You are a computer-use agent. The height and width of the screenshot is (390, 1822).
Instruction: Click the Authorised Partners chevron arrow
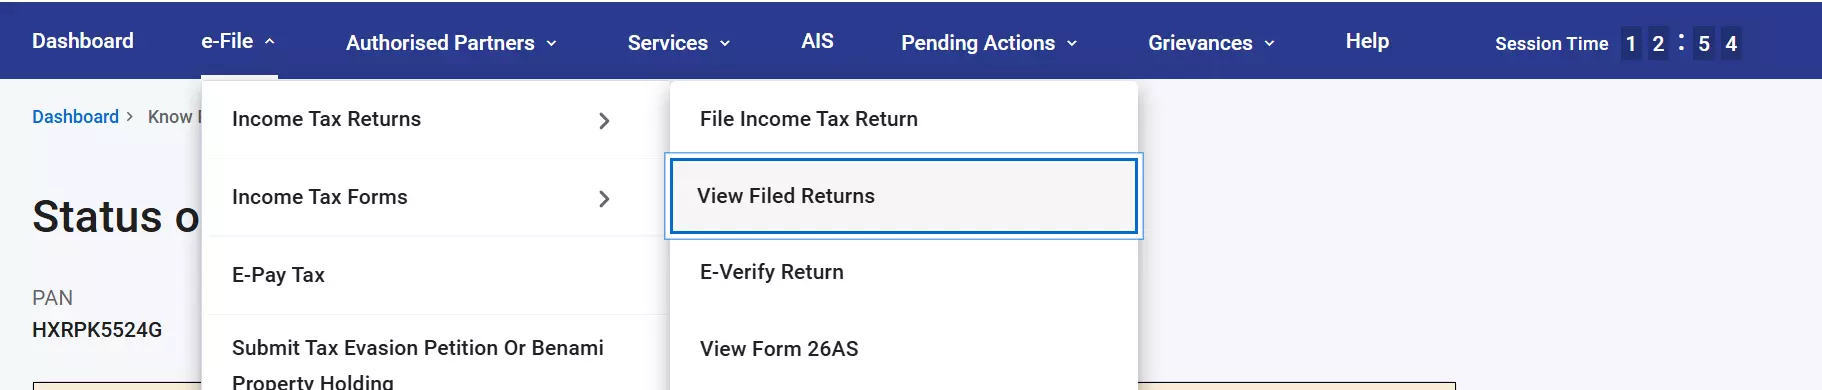[551, 44]
